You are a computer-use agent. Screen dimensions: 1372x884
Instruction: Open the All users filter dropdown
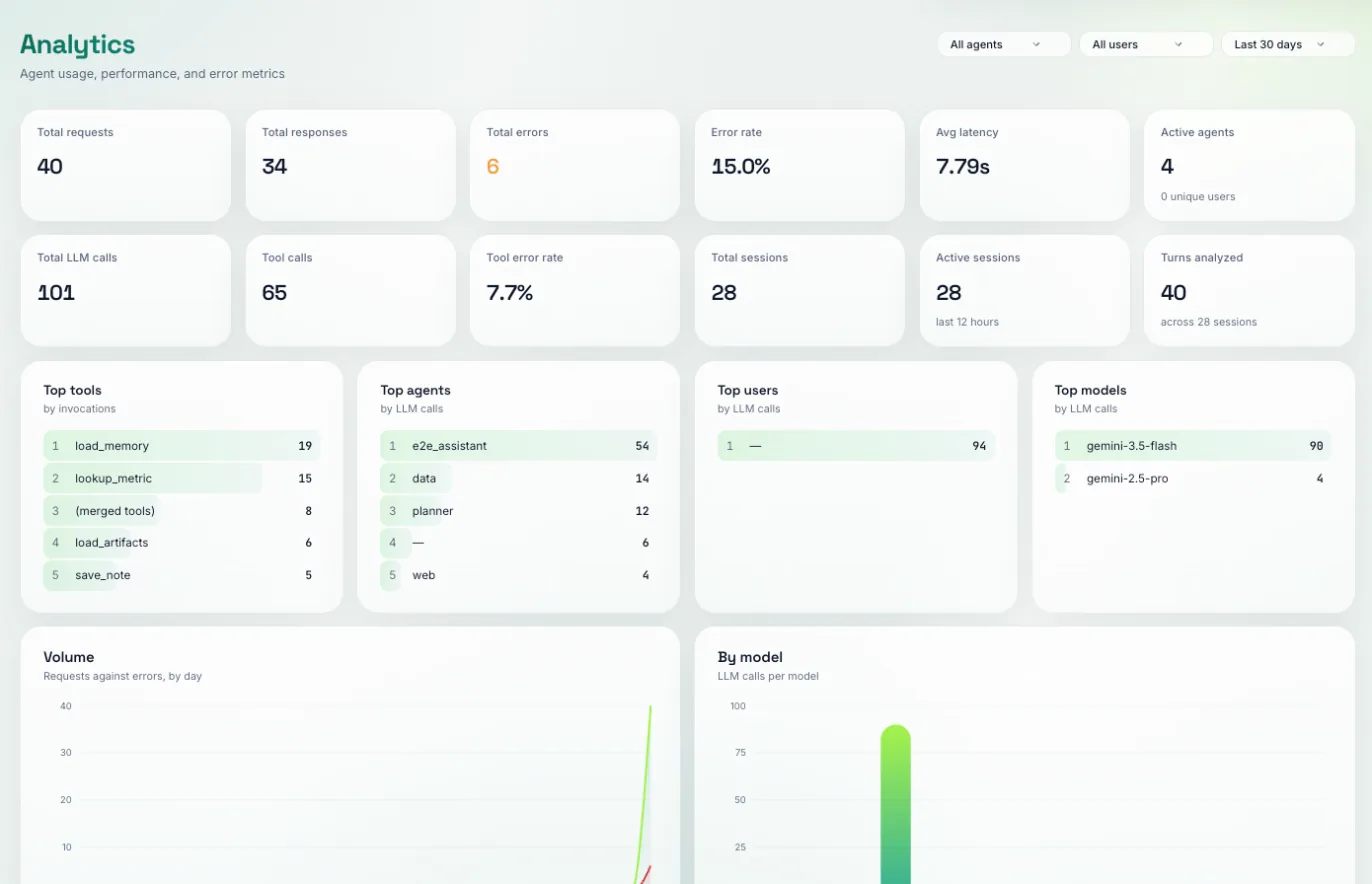pos(1146,44)
